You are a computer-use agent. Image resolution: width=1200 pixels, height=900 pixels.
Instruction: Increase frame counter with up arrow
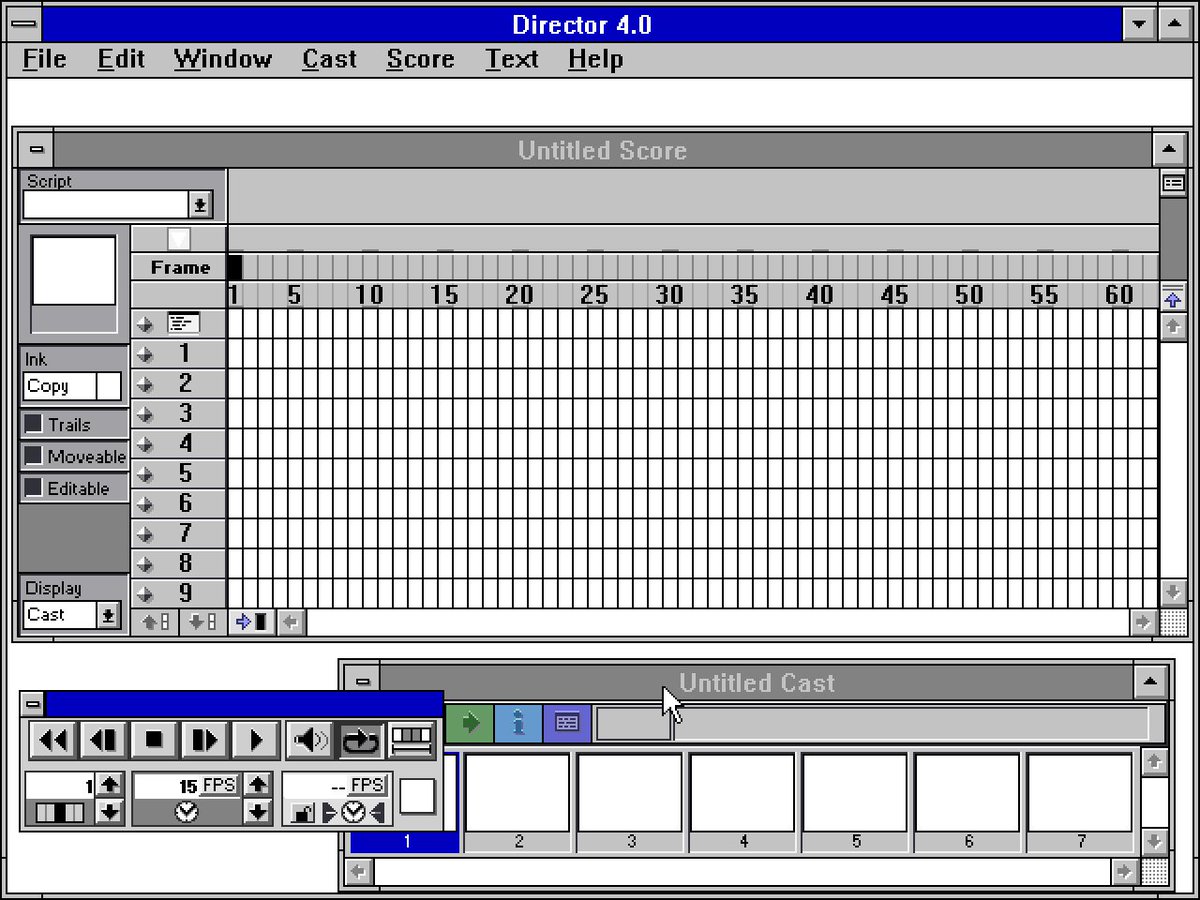[110, 785]
